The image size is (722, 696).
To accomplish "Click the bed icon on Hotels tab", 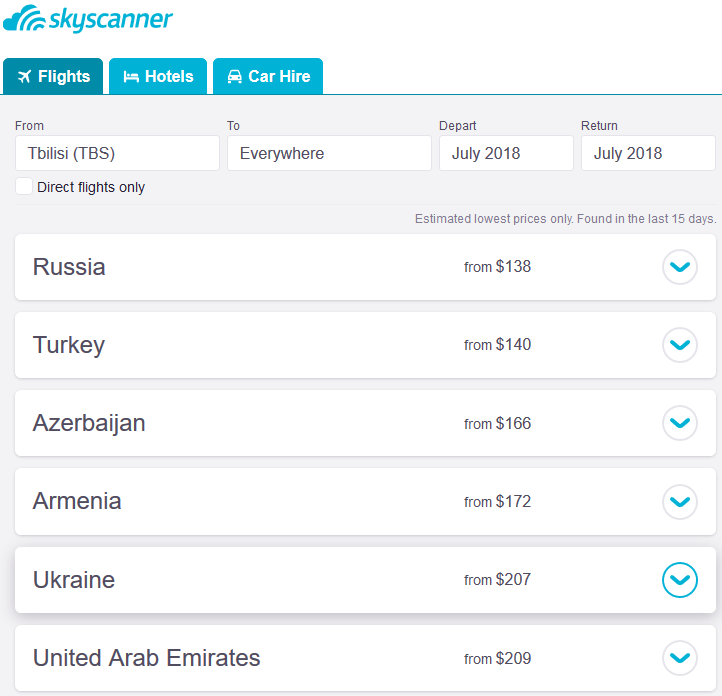I will 131,76.
